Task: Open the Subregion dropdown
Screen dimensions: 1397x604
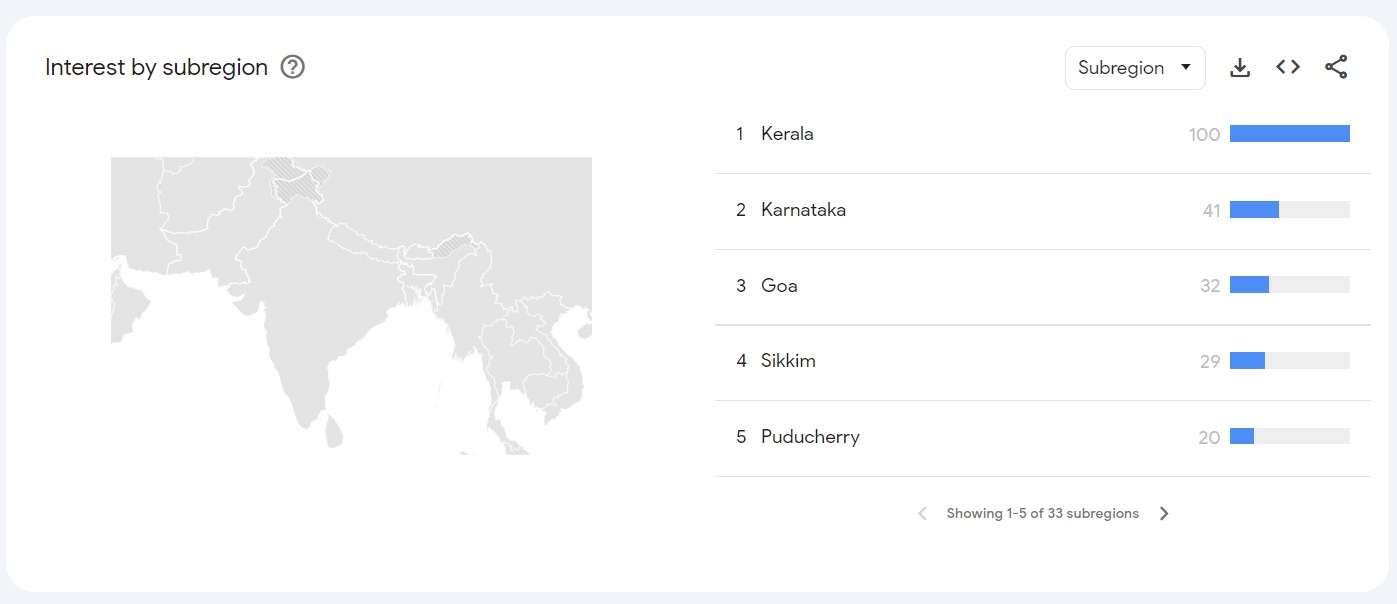Action: click(x=1135, y=68)
